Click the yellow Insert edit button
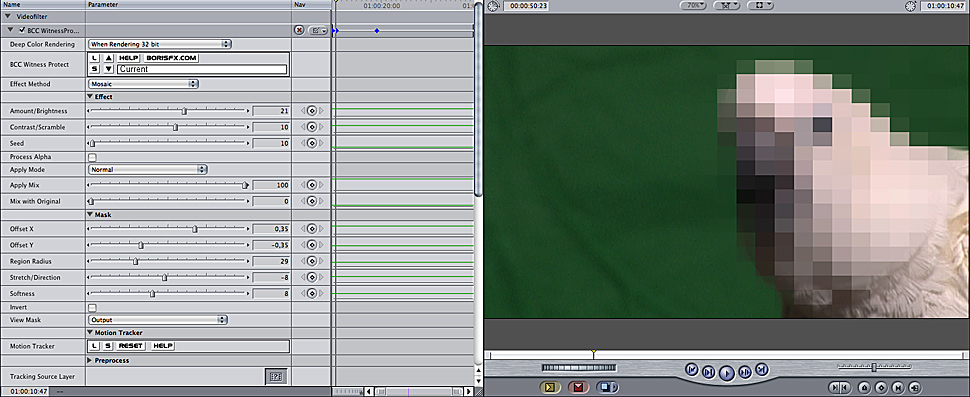Screen dimensions: 970x397 [x=549, y=388]
